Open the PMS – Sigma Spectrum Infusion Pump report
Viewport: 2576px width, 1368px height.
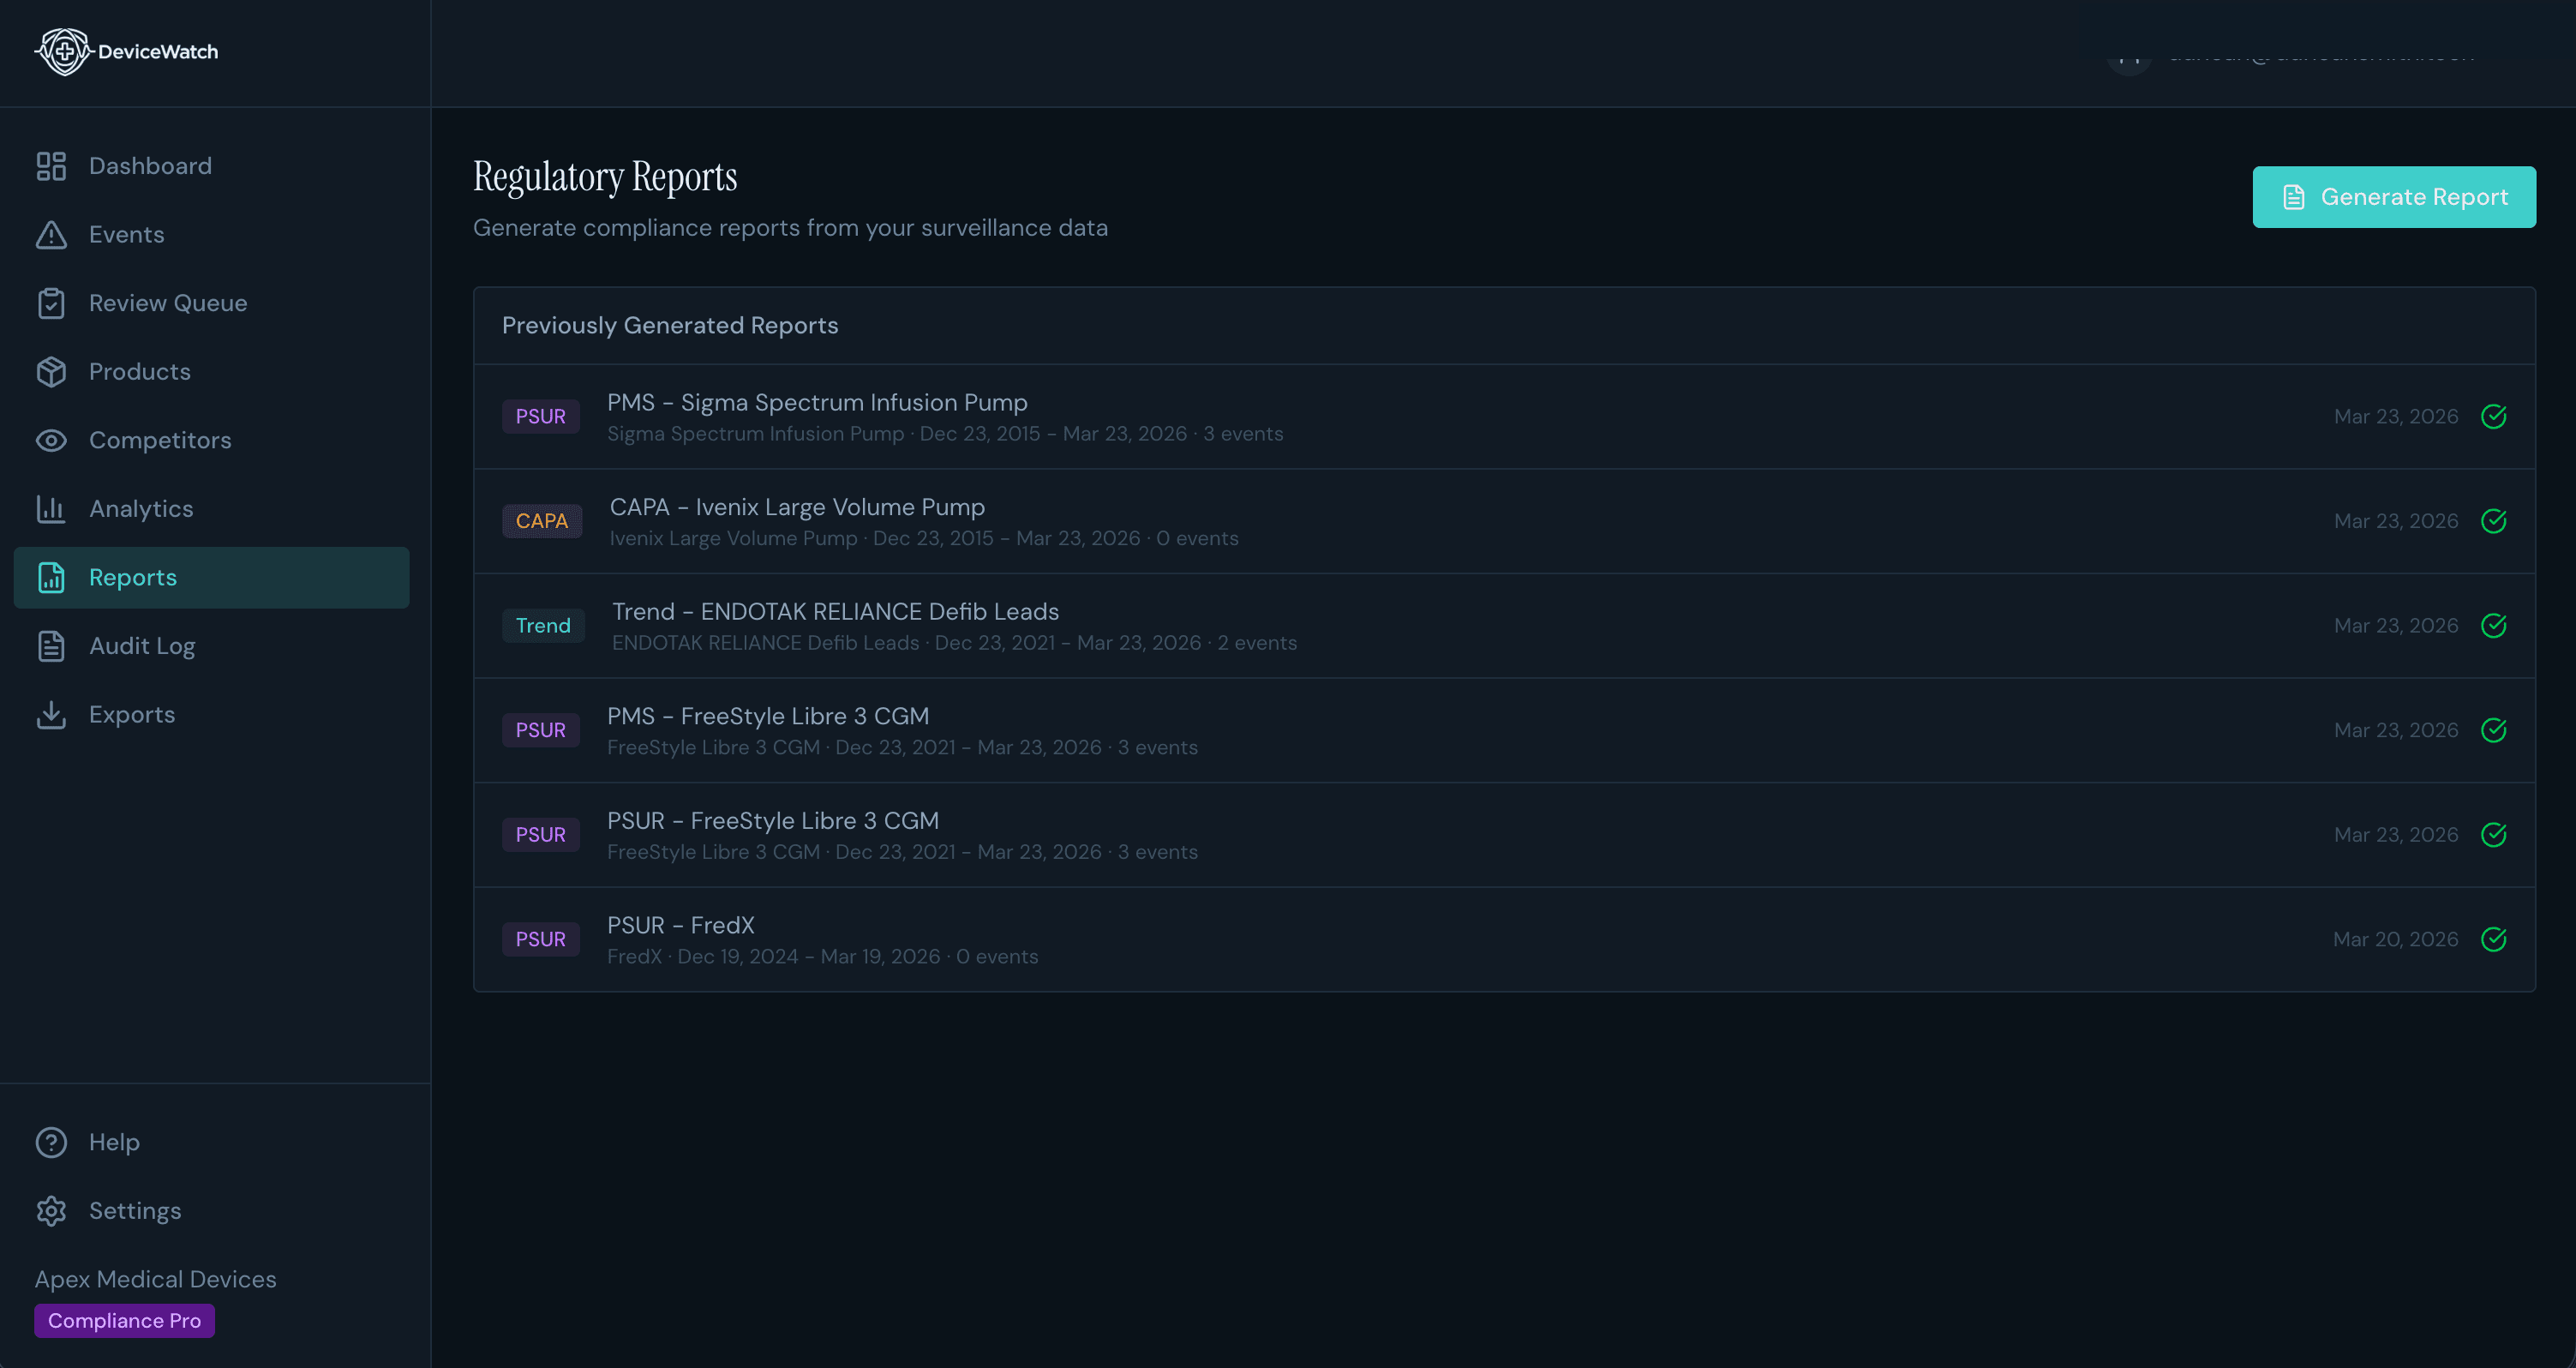[x=816, y=402]
